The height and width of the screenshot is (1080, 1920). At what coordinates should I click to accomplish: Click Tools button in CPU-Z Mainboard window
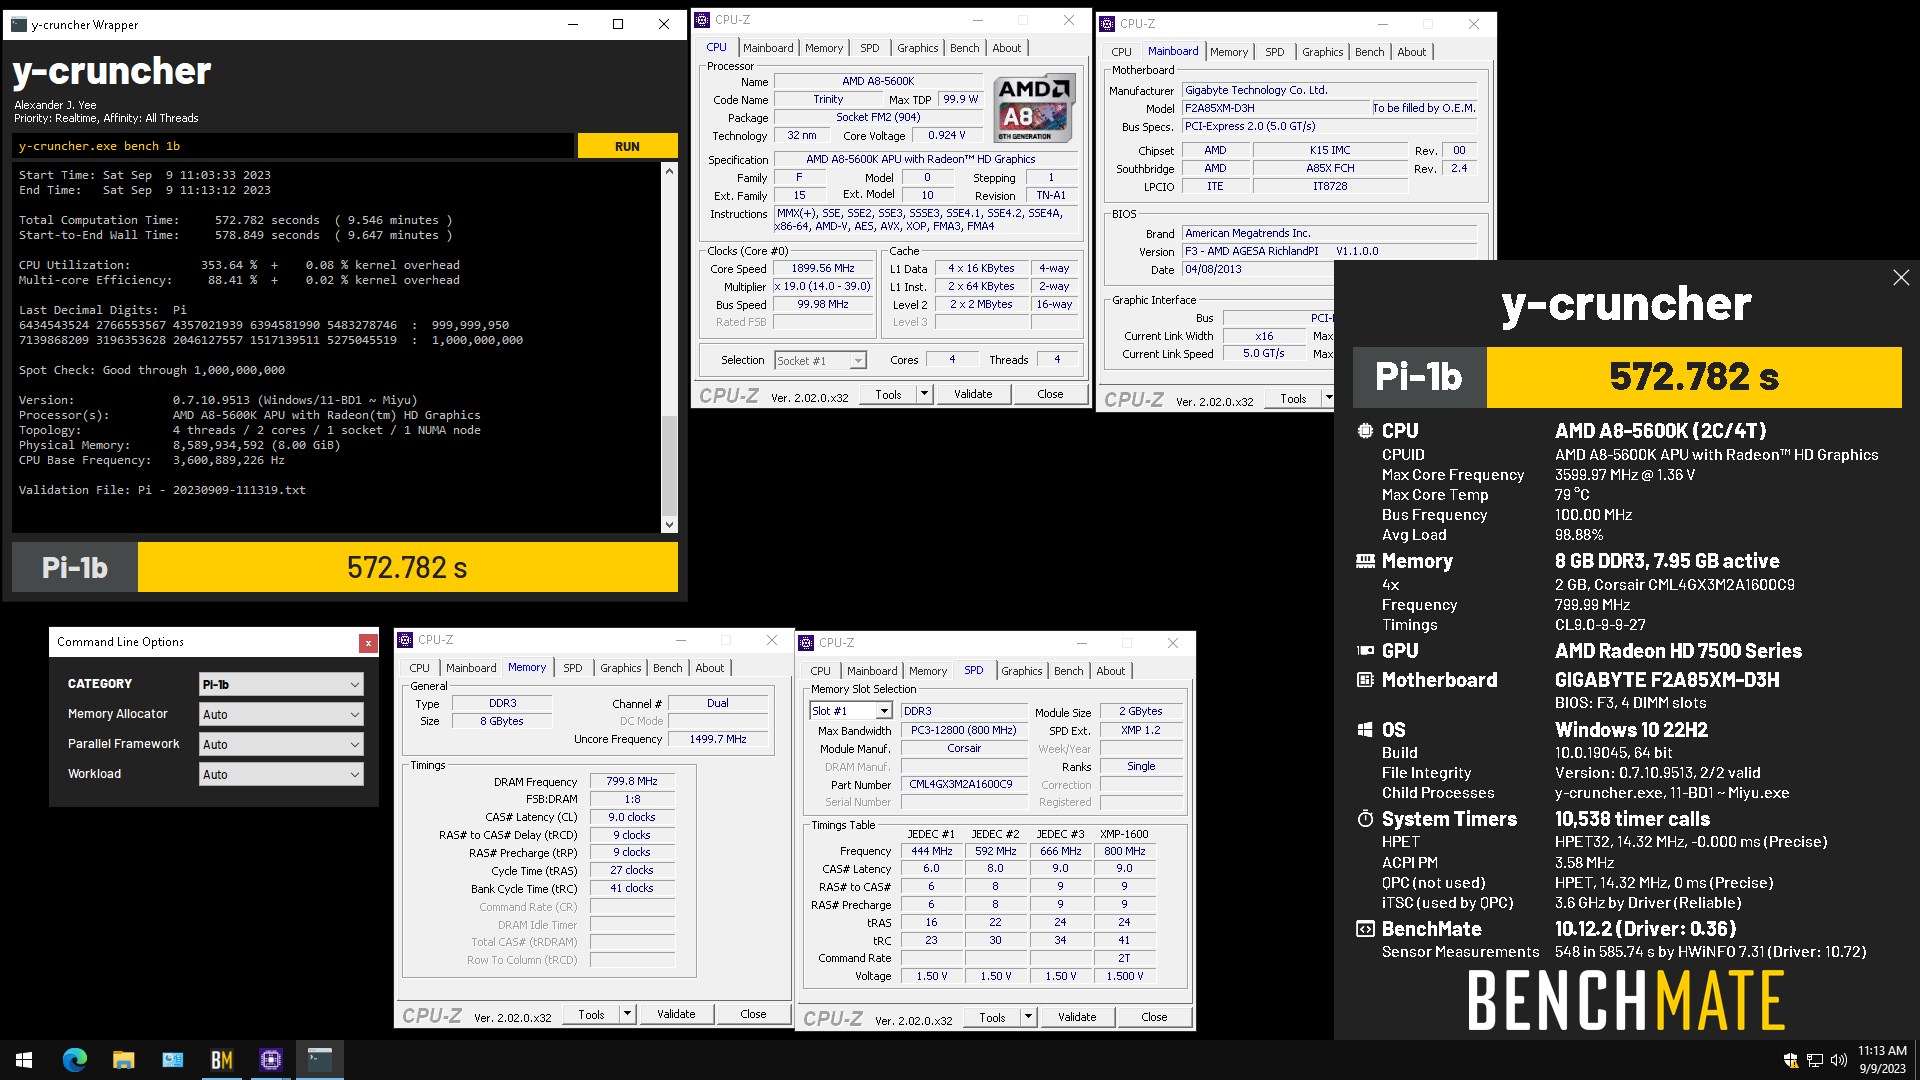click(1293, 398)
